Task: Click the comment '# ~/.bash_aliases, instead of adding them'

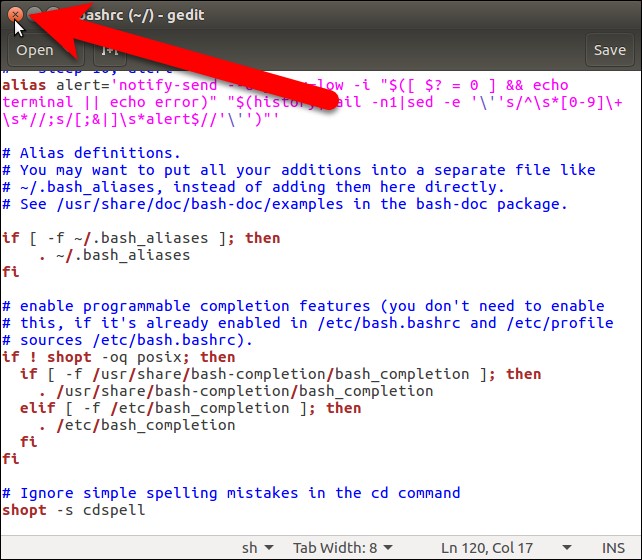Action: [x=253, y=187]
